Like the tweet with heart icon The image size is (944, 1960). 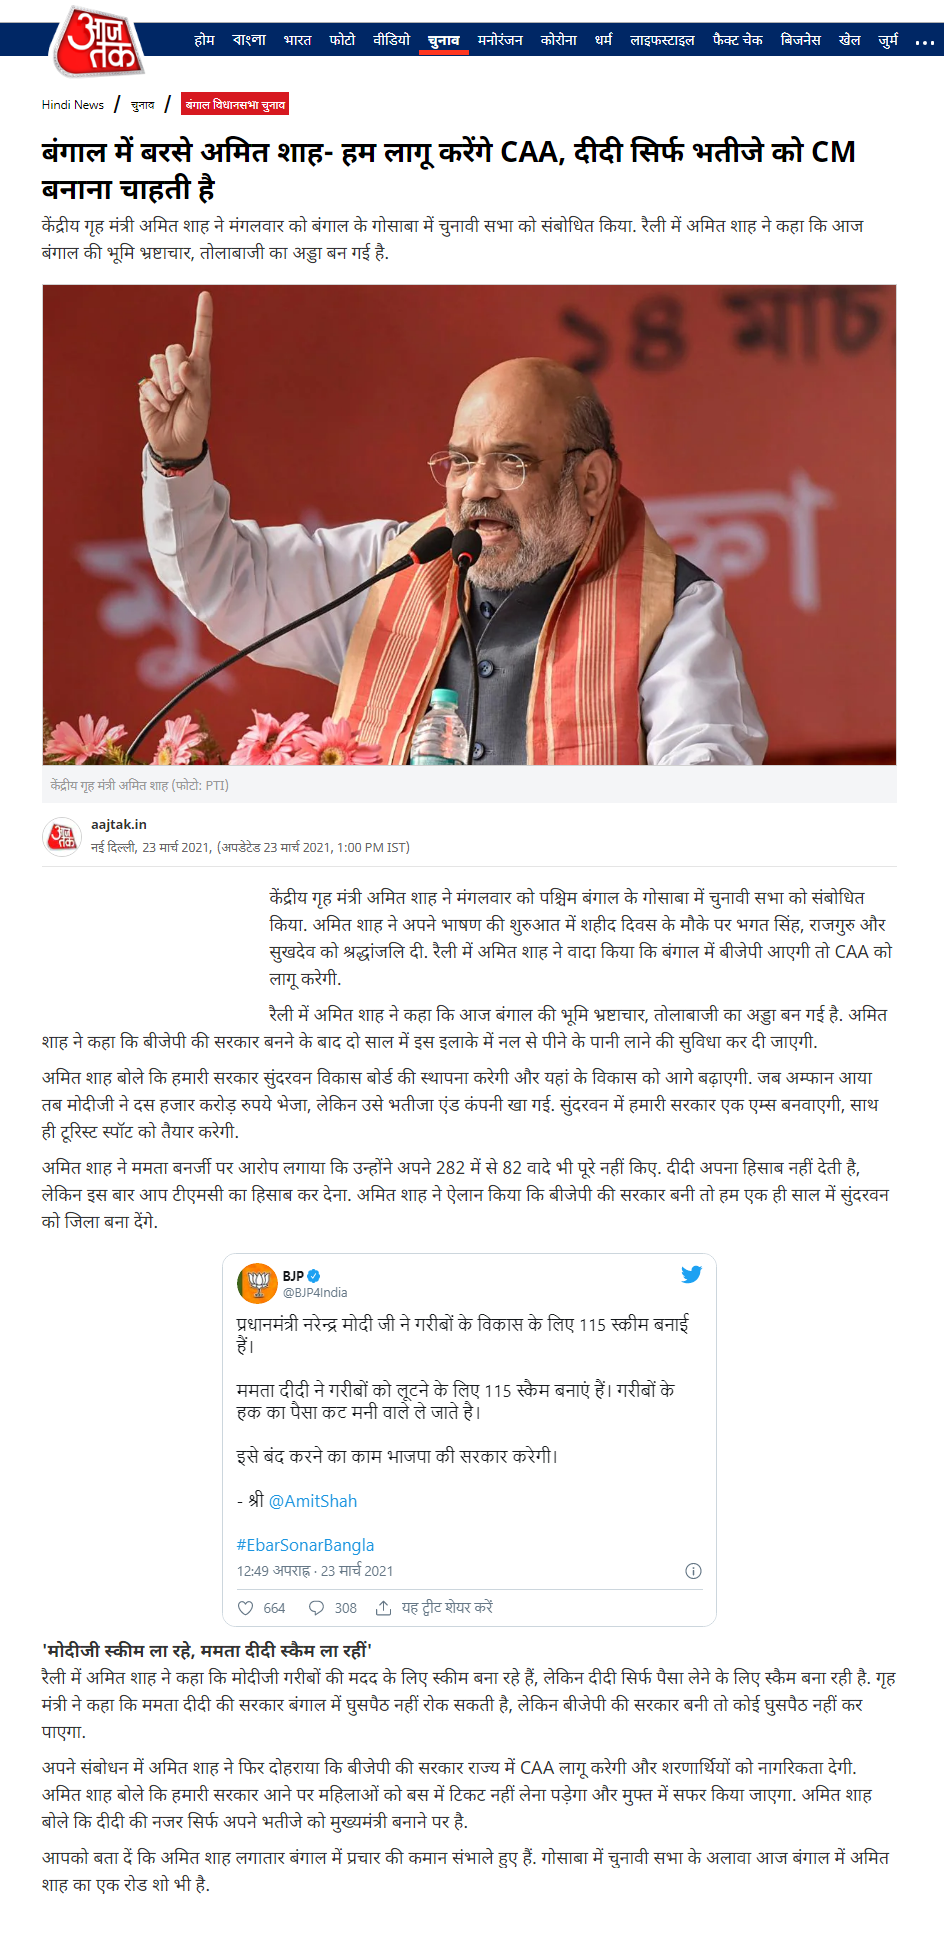tap(246, 1608)
